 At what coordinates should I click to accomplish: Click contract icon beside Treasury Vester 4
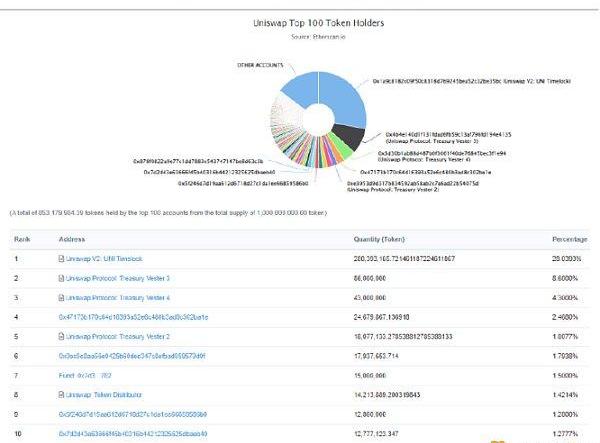pos(62,297)
